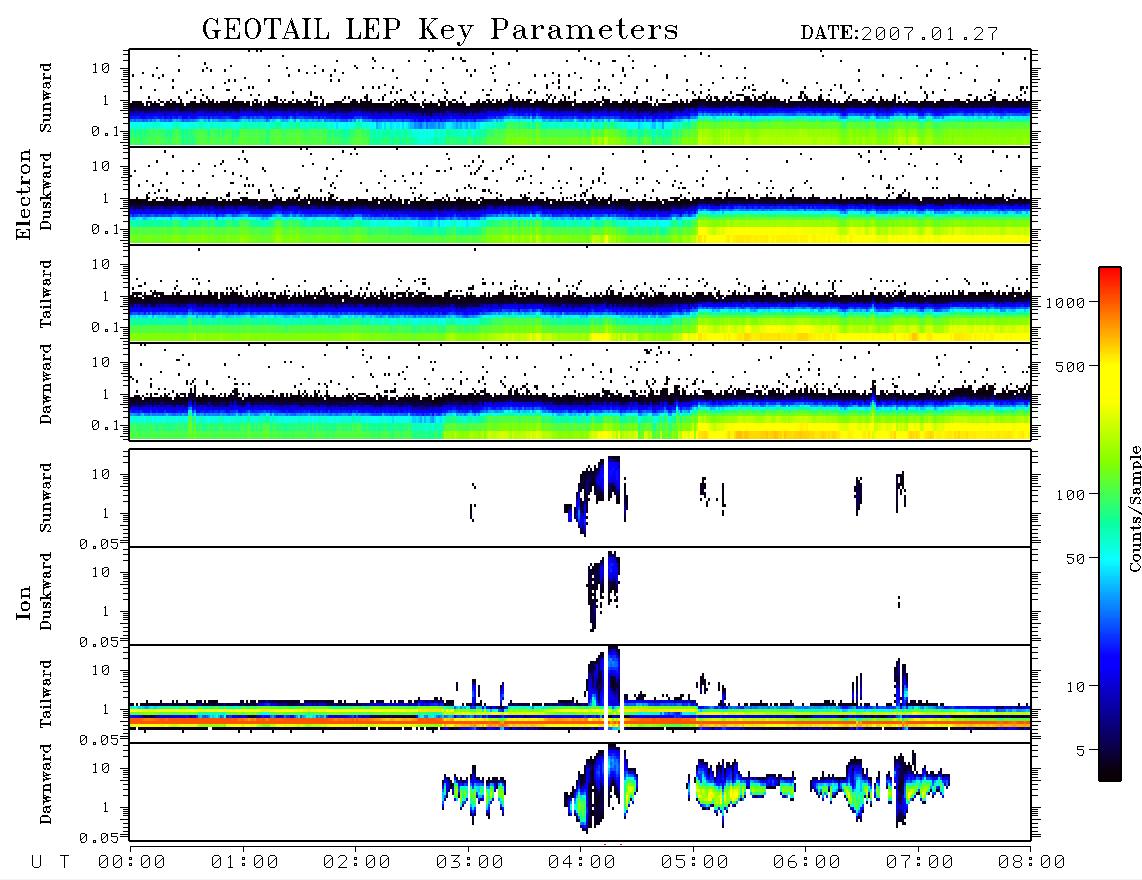Select the Electron "Duskward" axis label
1142x880 pixels.
[x=46, y=191]
